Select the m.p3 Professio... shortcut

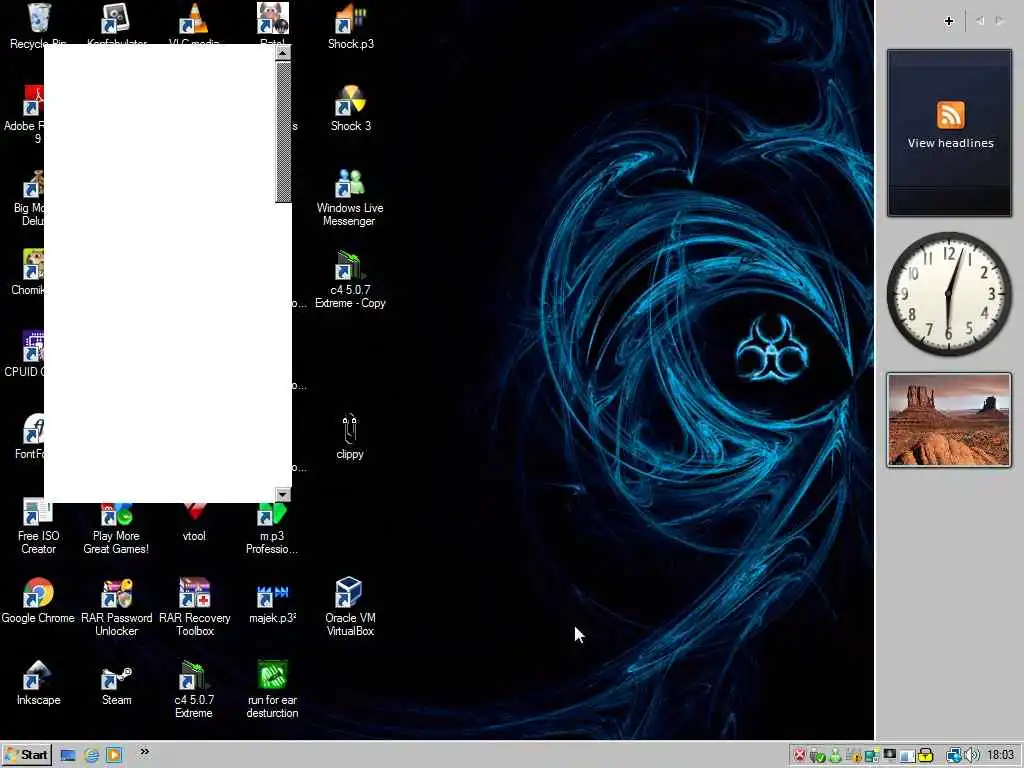click(x=272, y=529)
